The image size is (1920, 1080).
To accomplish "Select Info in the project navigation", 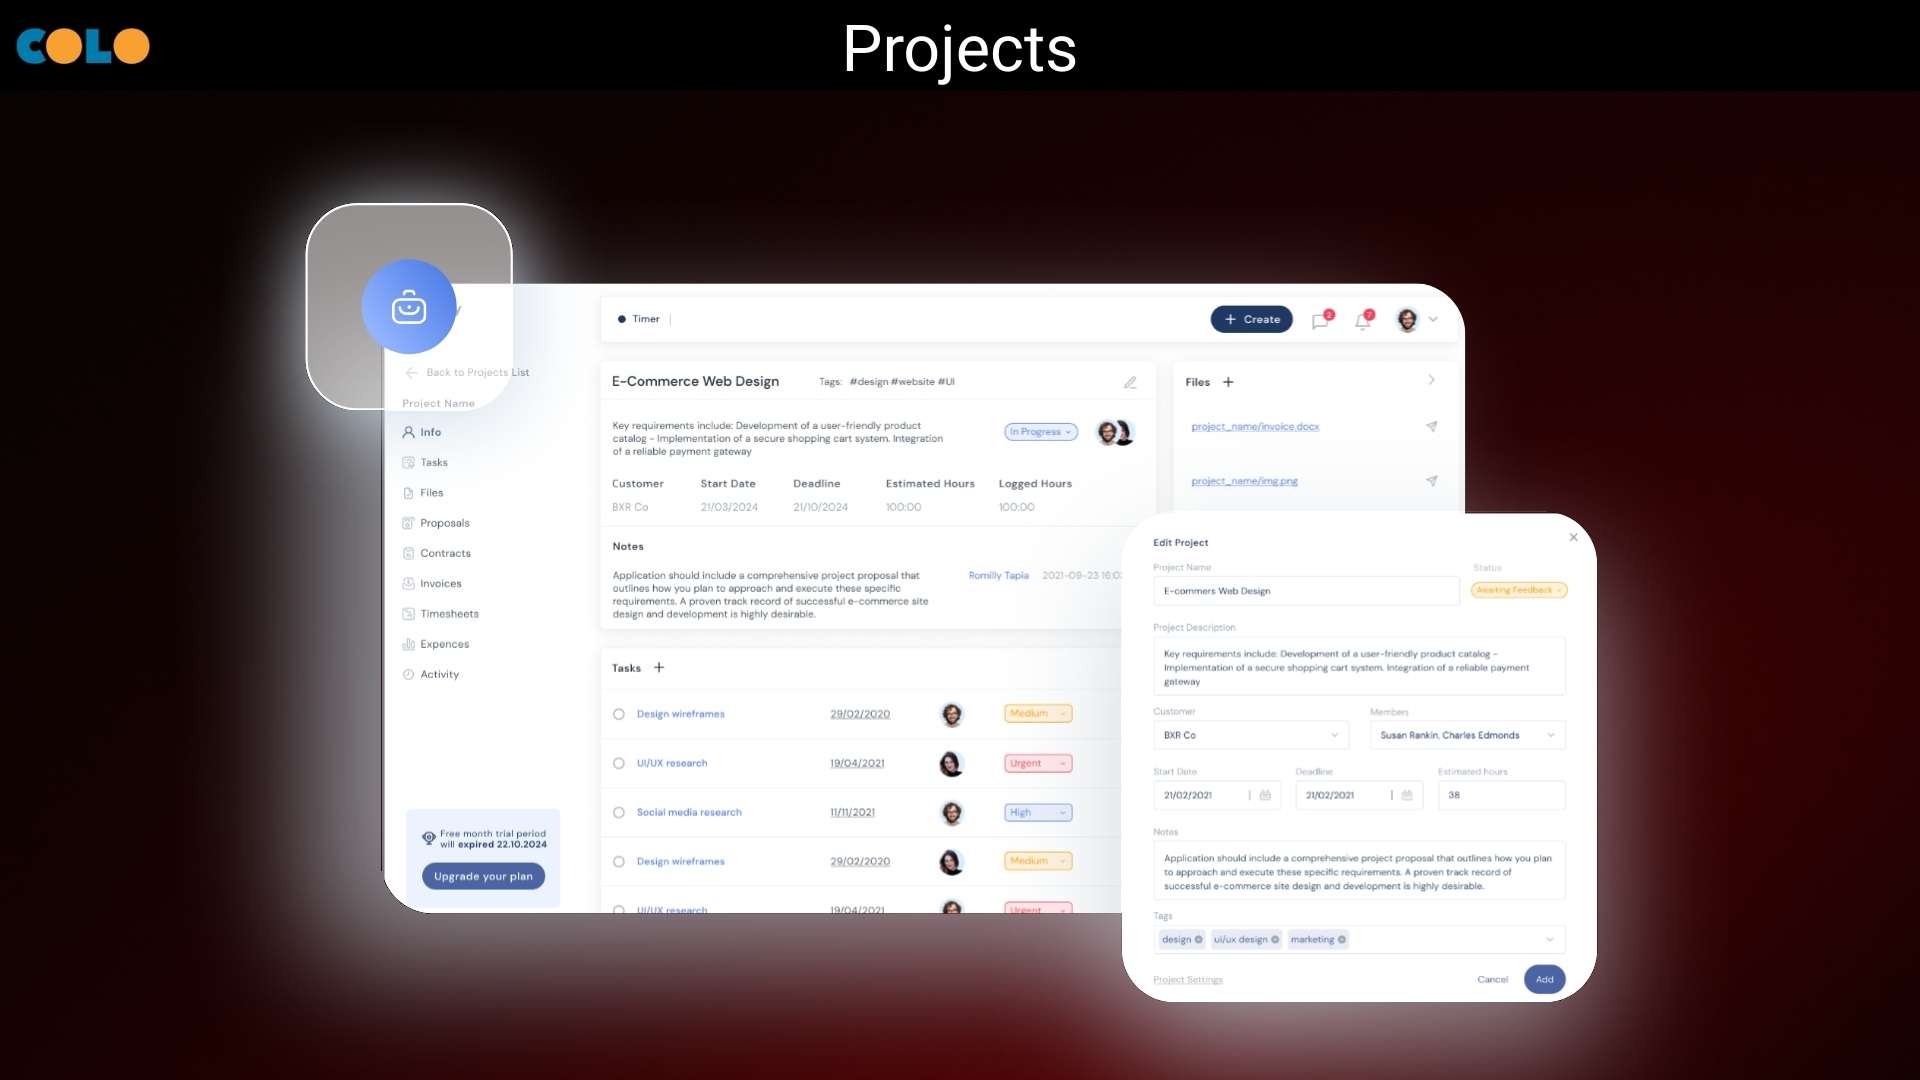I will (429, 431).
